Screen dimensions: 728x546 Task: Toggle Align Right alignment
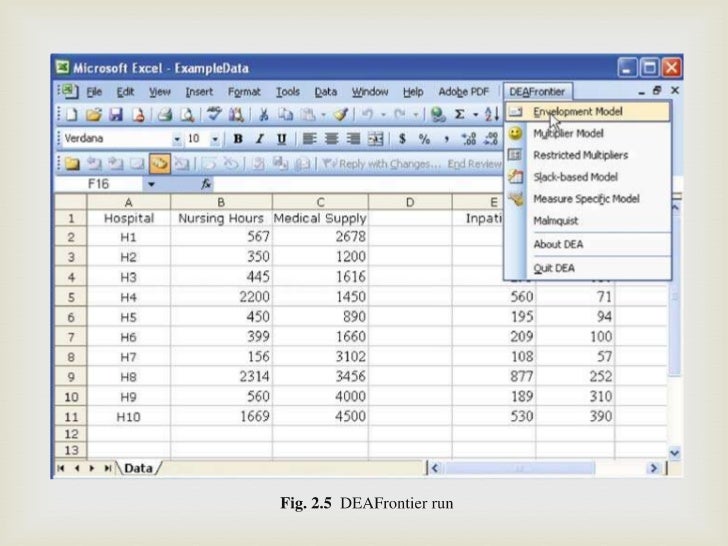353,139
